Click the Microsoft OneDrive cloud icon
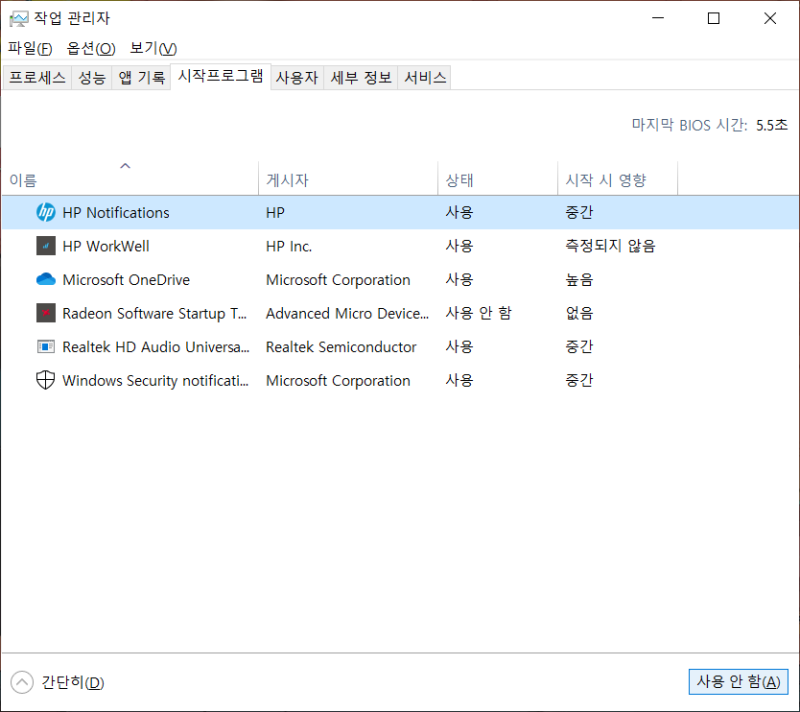The image size is (800, 712). point(45,279)
